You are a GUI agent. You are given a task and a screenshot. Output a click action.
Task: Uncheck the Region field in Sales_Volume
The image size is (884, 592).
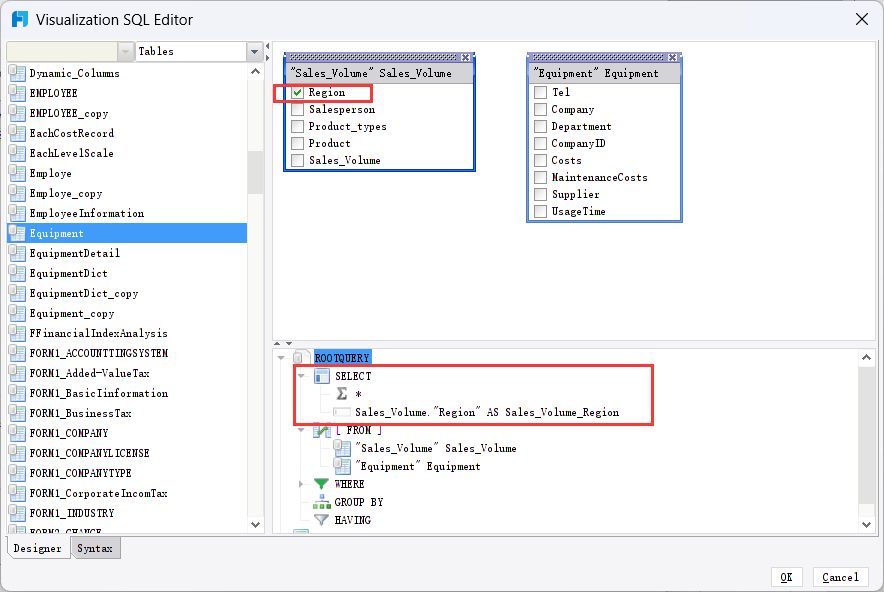(x=296, y=92)
